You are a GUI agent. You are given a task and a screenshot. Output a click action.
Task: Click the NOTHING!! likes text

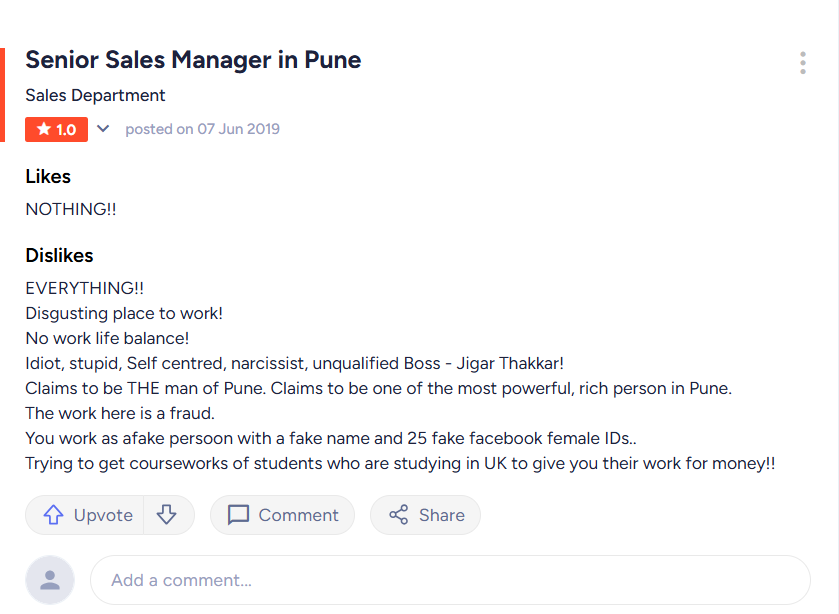pos(71,209)
